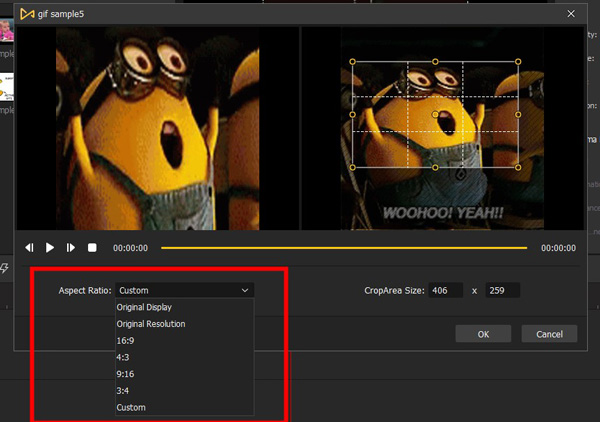Image resolution: width=600 pixels, height=422 pixels.
Task: Click the elapsed time 00:00:00 label
Action: pos(130,248)
